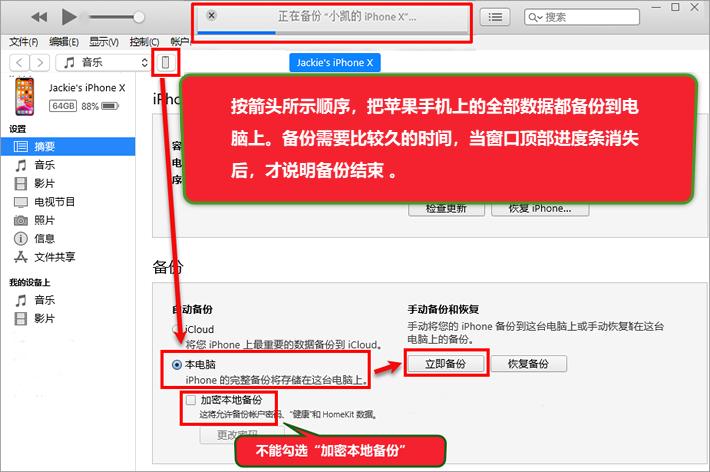
Task: Select 信息 (Info) in the sidebar
Action: 45,238
